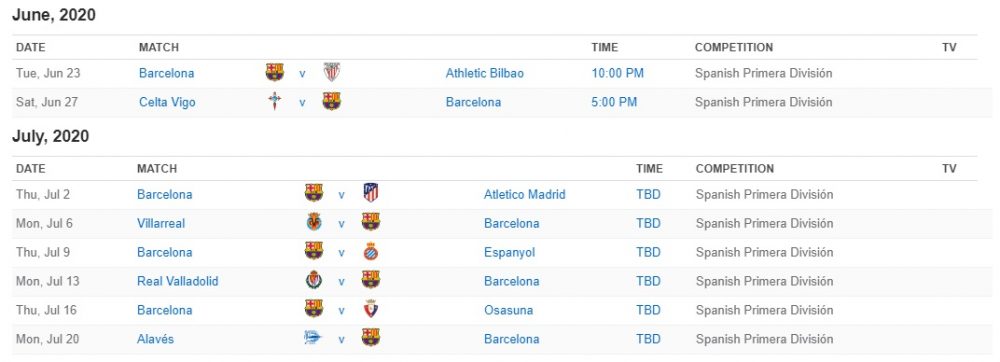Screen dimensions: 1000x362
Task: Open the Atletico Madrid team link
Action: click(524, 194)
